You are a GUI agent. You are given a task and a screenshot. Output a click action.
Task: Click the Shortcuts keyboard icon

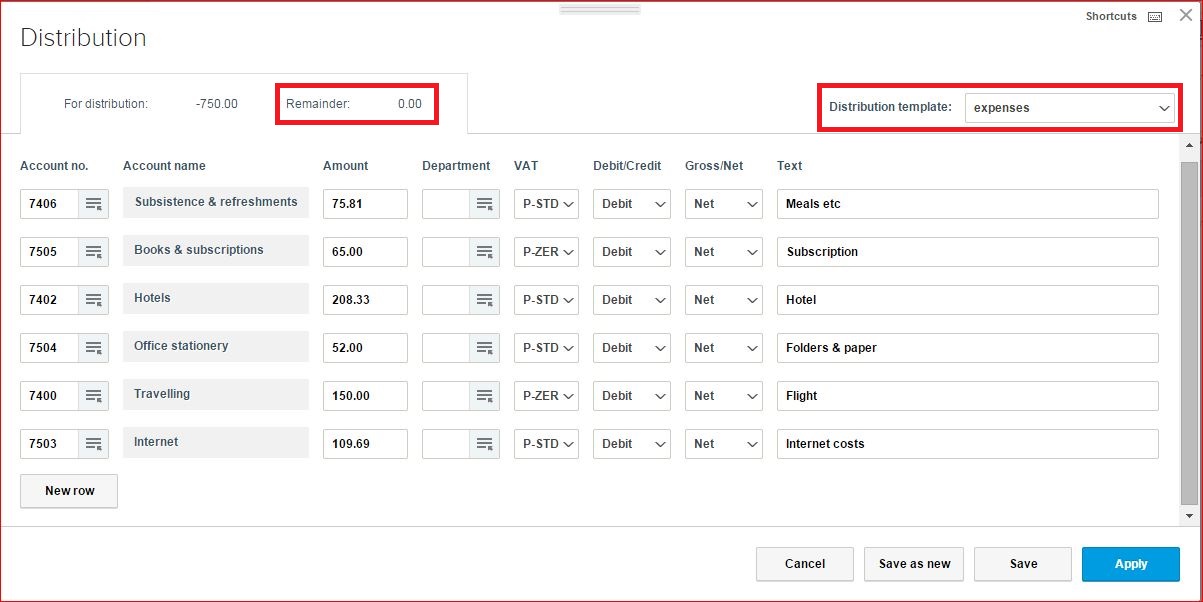1154,16
